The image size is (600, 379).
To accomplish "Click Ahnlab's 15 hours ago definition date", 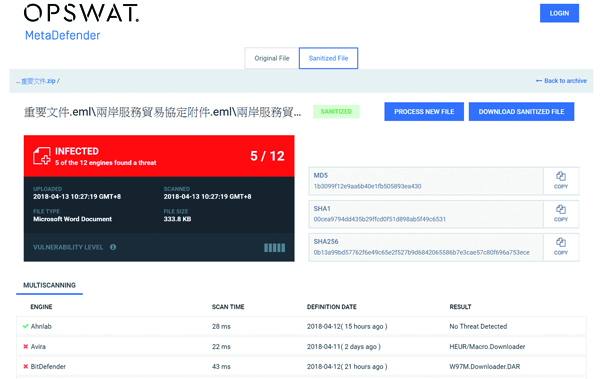I will [x=347, y=326].
